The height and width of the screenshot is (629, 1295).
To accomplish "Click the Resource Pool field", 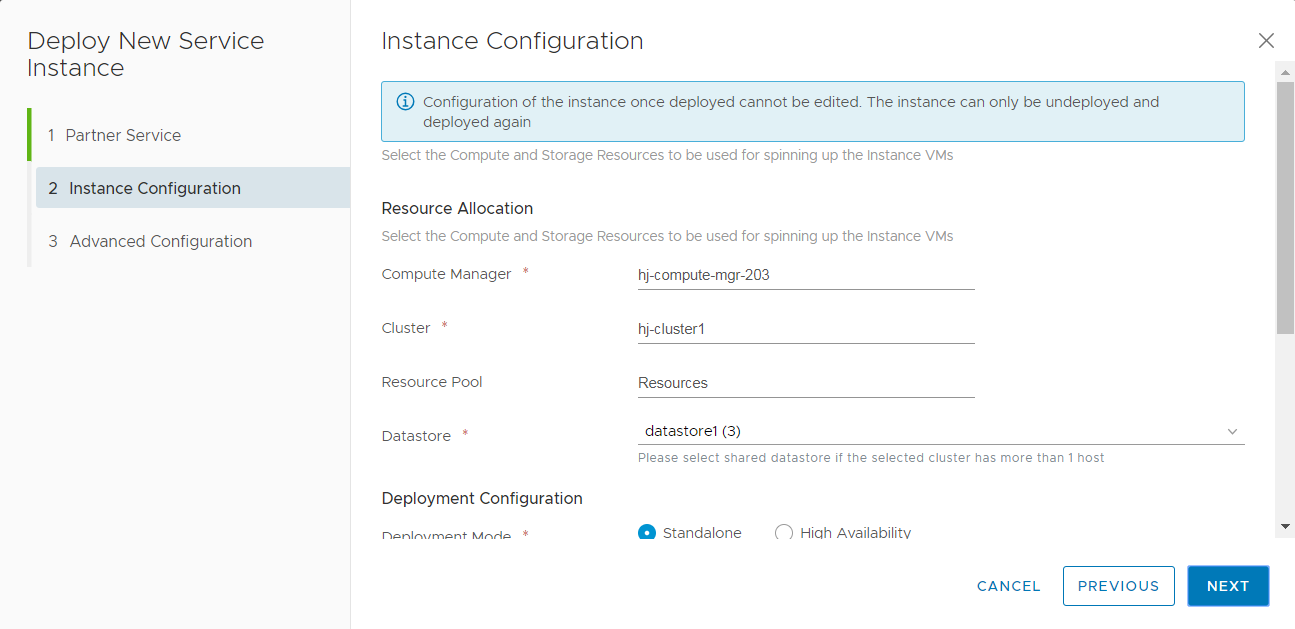I will [805, 383].
